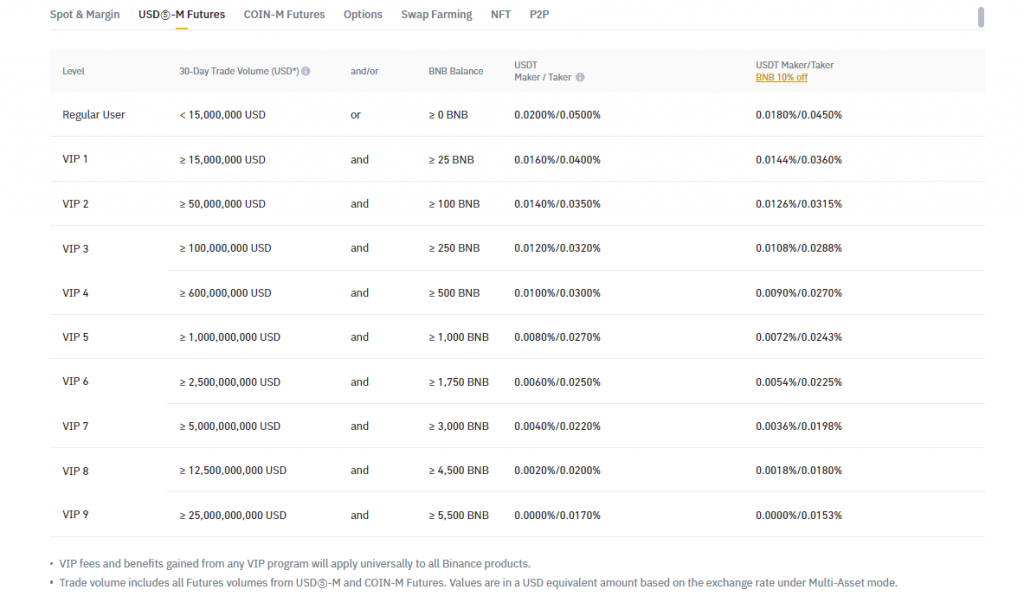Click the VIP 1 level label

point(75,159)
